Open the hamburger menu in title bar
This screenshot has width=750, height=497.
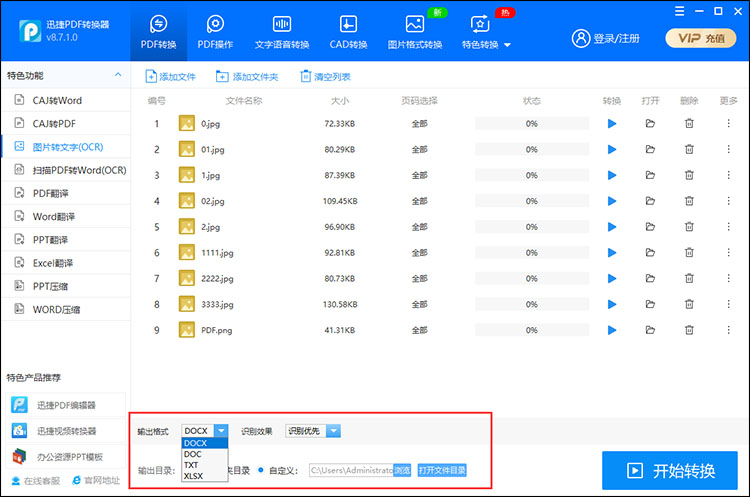(x=679, y=11)
